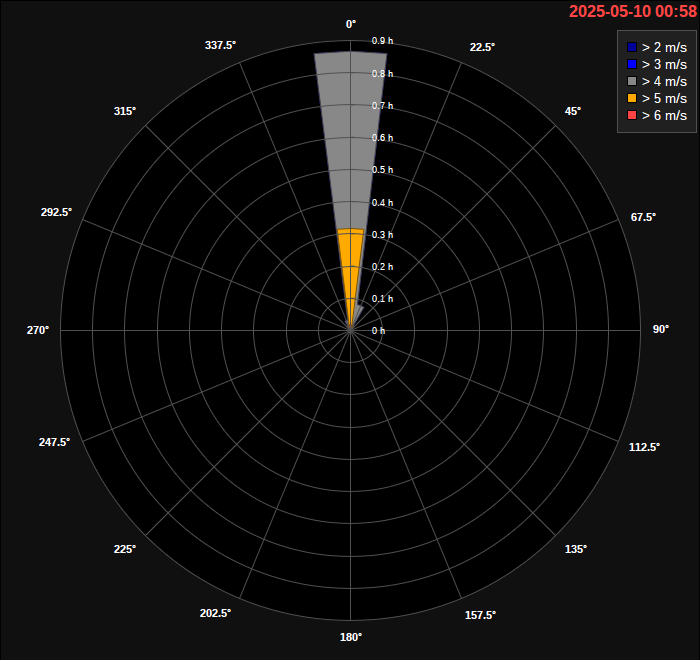Click the 90° direction label

click(661, 329)
